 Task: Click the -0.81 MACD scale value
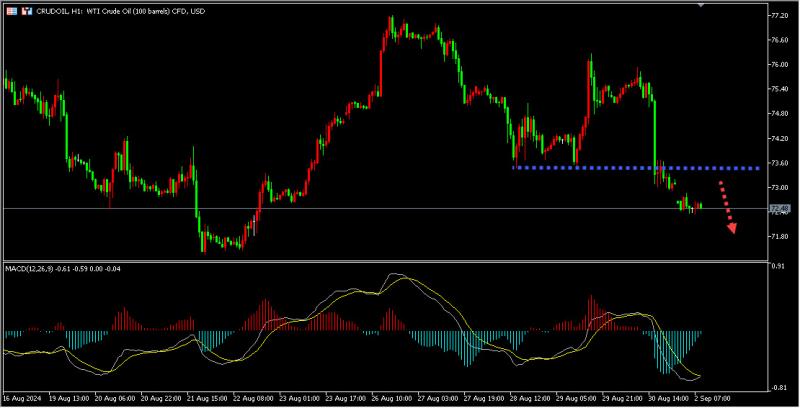(x=777, y=388)
